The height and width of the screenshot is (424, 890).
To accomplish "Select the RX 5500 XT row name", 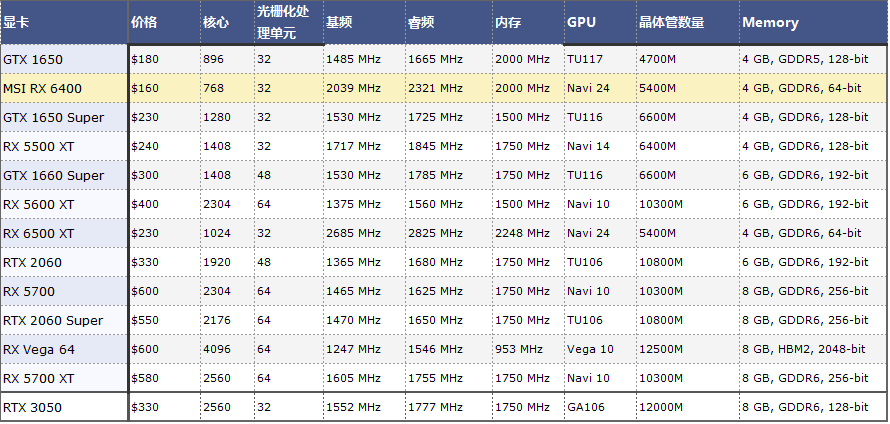I will tap(64, 146).
